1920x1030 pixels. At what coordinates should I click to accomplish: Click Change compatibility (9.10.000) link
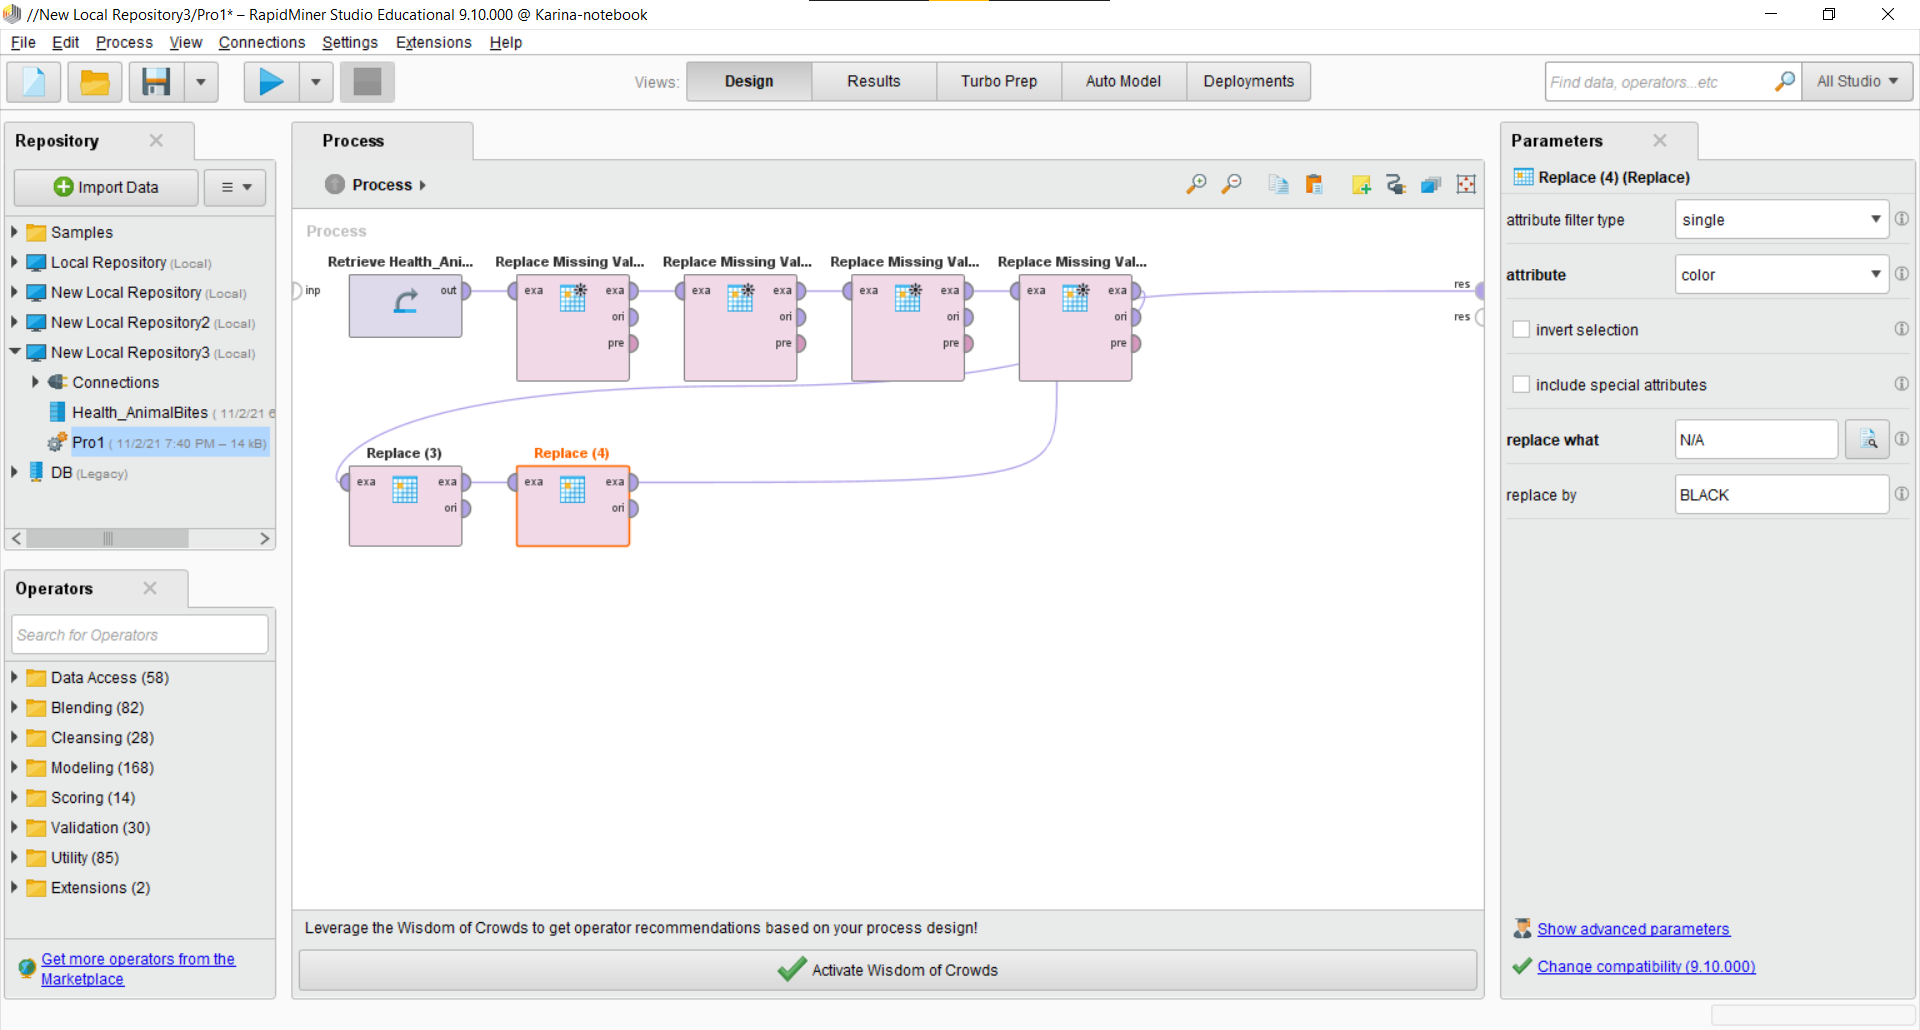1646,966
